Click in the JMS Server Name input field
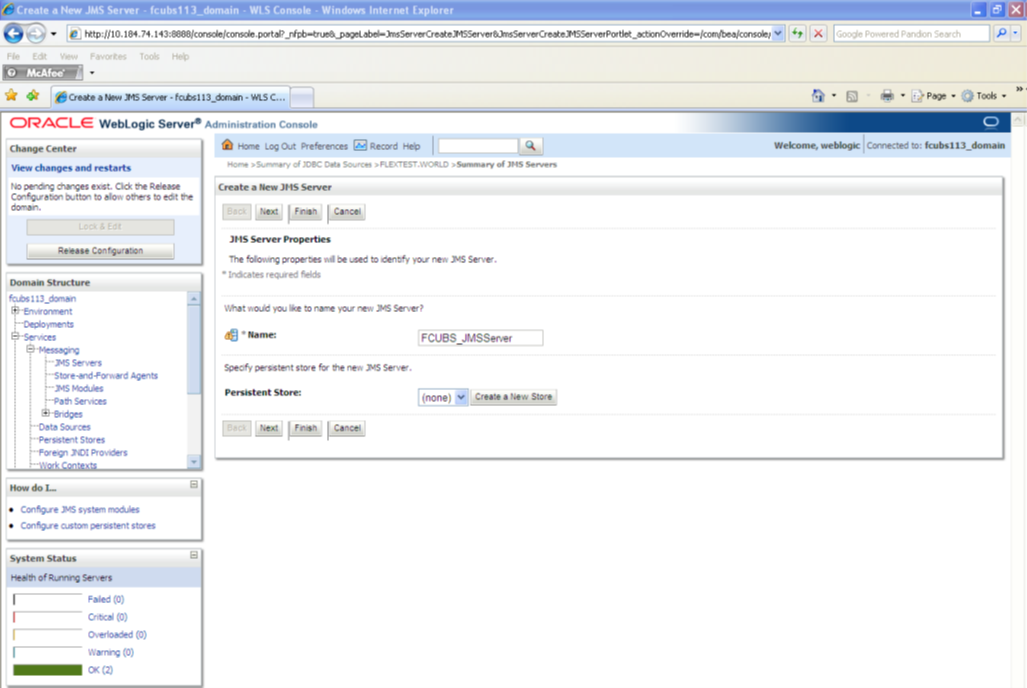 click(x=480, y=337)
